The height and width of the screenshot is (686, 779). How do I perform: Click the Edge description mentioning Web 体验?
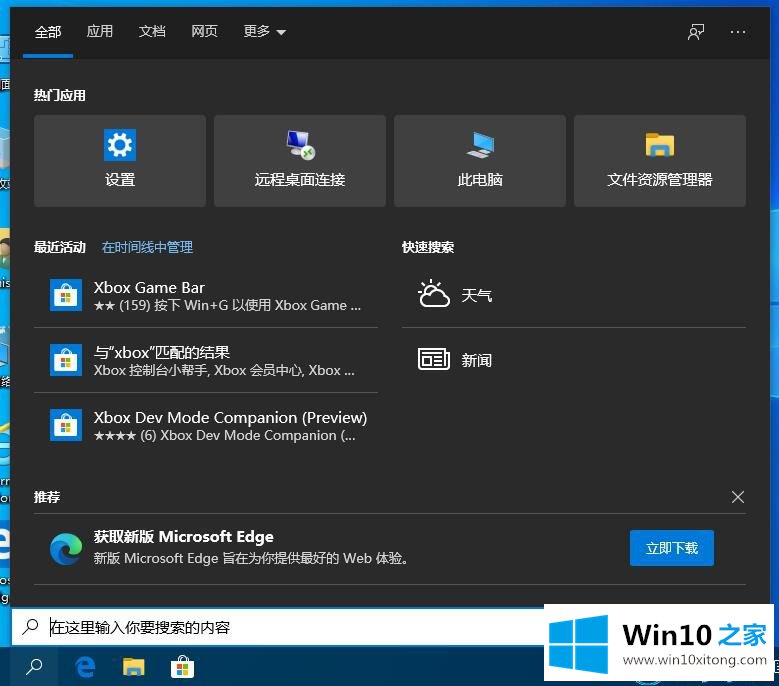click(251, 558)
